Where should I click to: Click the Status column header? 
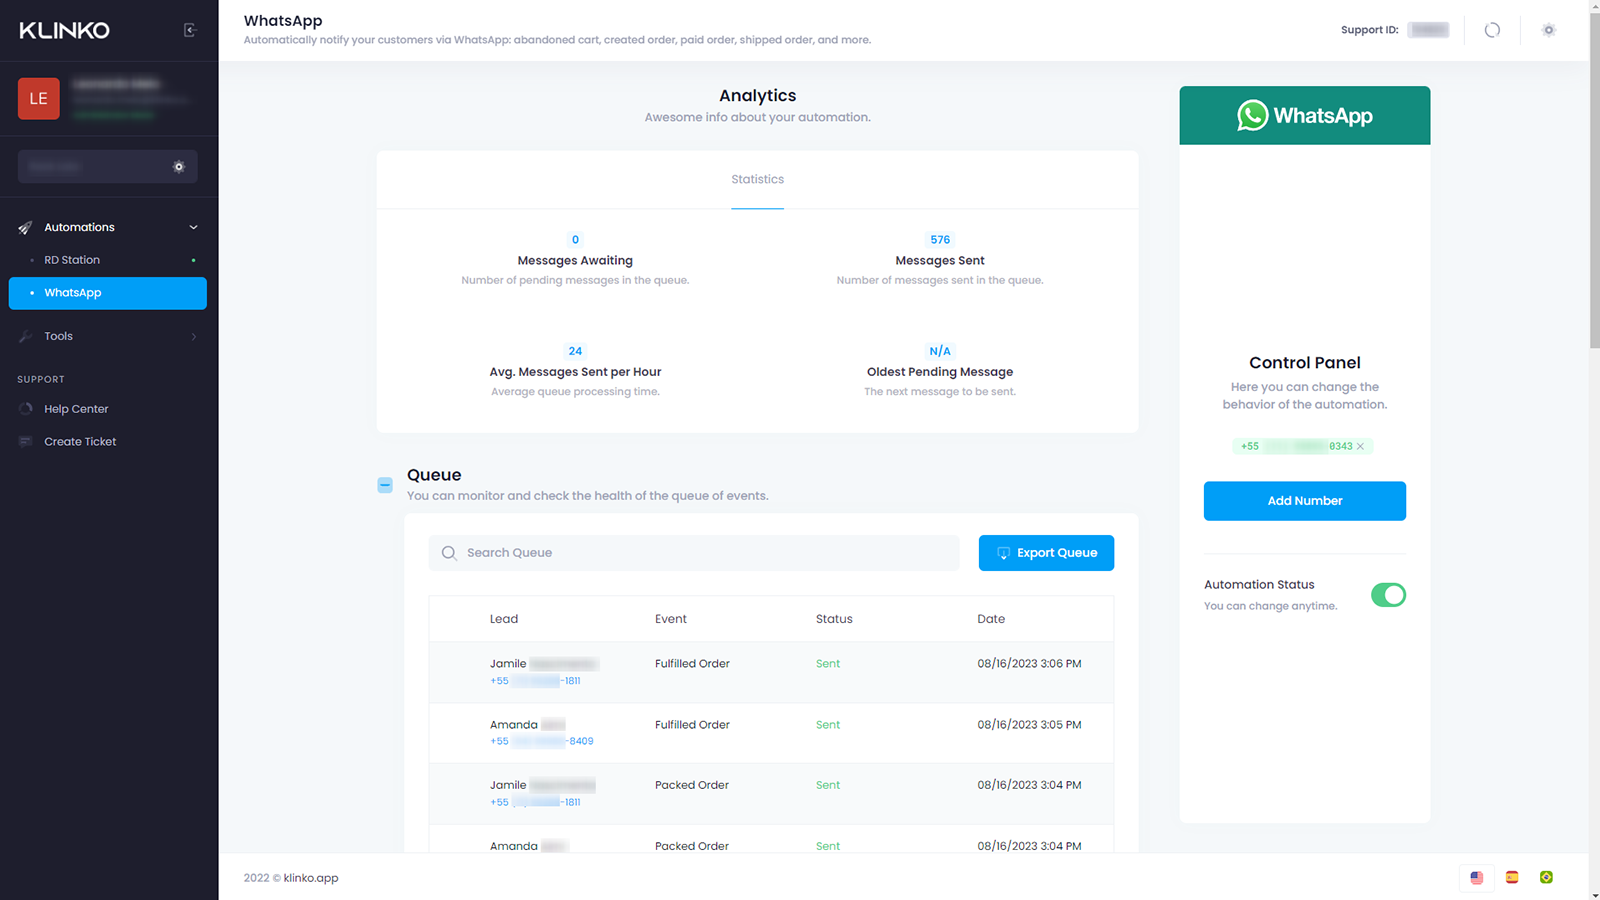tap(834, 619)
